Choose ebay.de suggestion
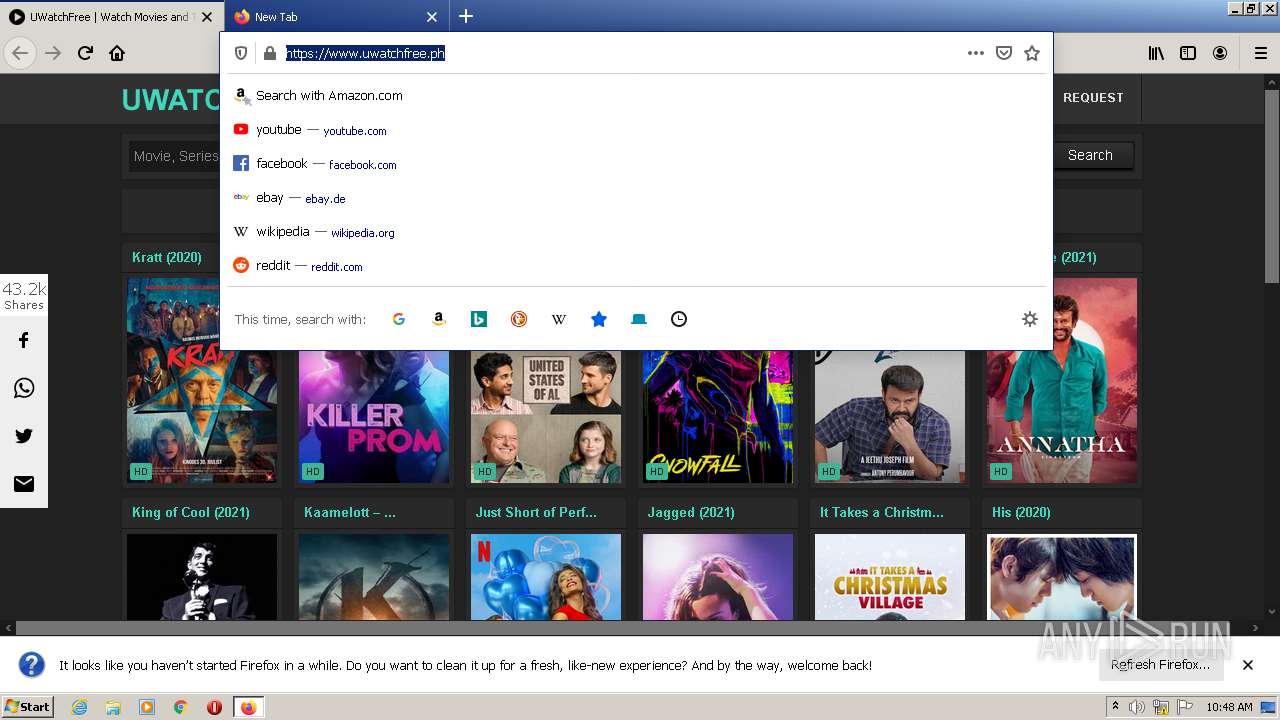The image size is (1280, 720). [x=636, y=198]
